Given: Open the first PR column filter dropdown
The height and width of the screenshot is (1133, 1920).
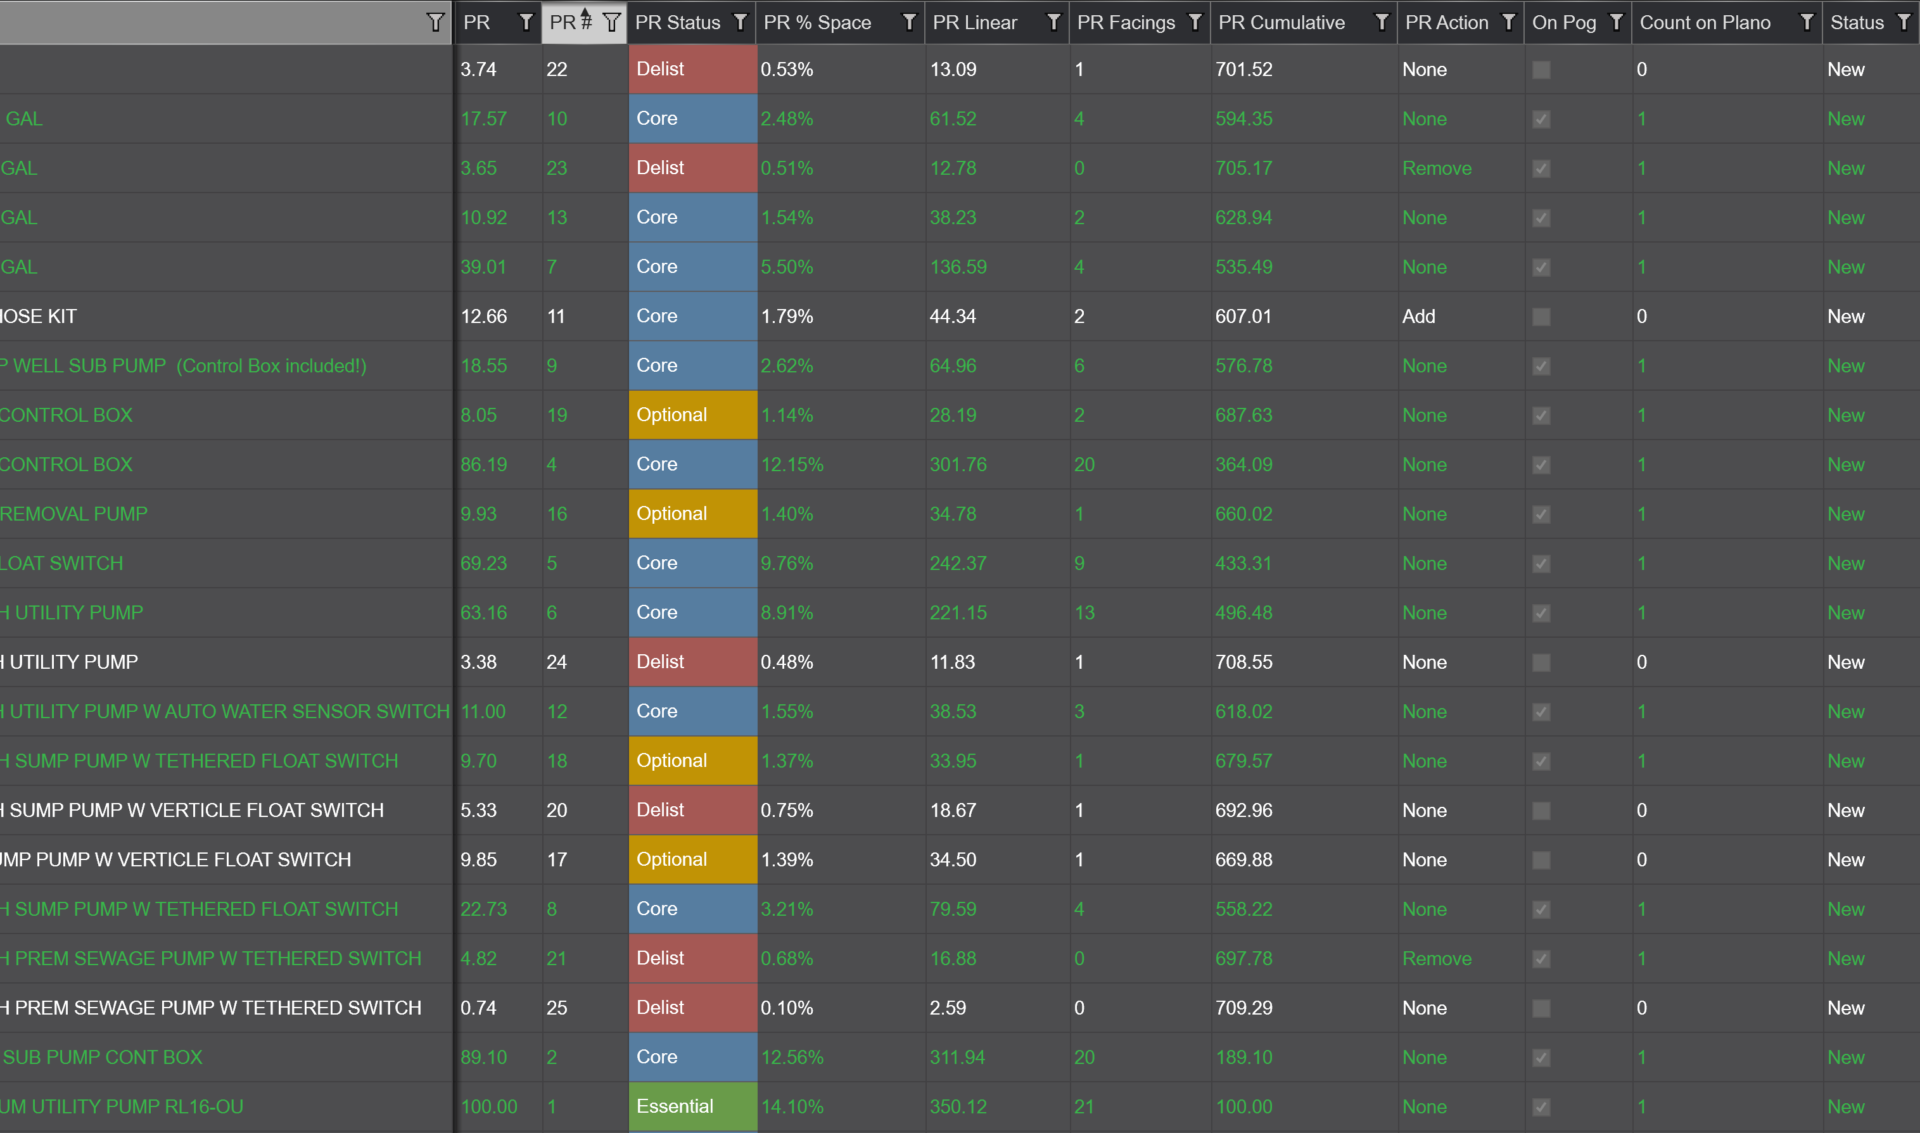Looking at the screenshot, I should coord(526,22).
